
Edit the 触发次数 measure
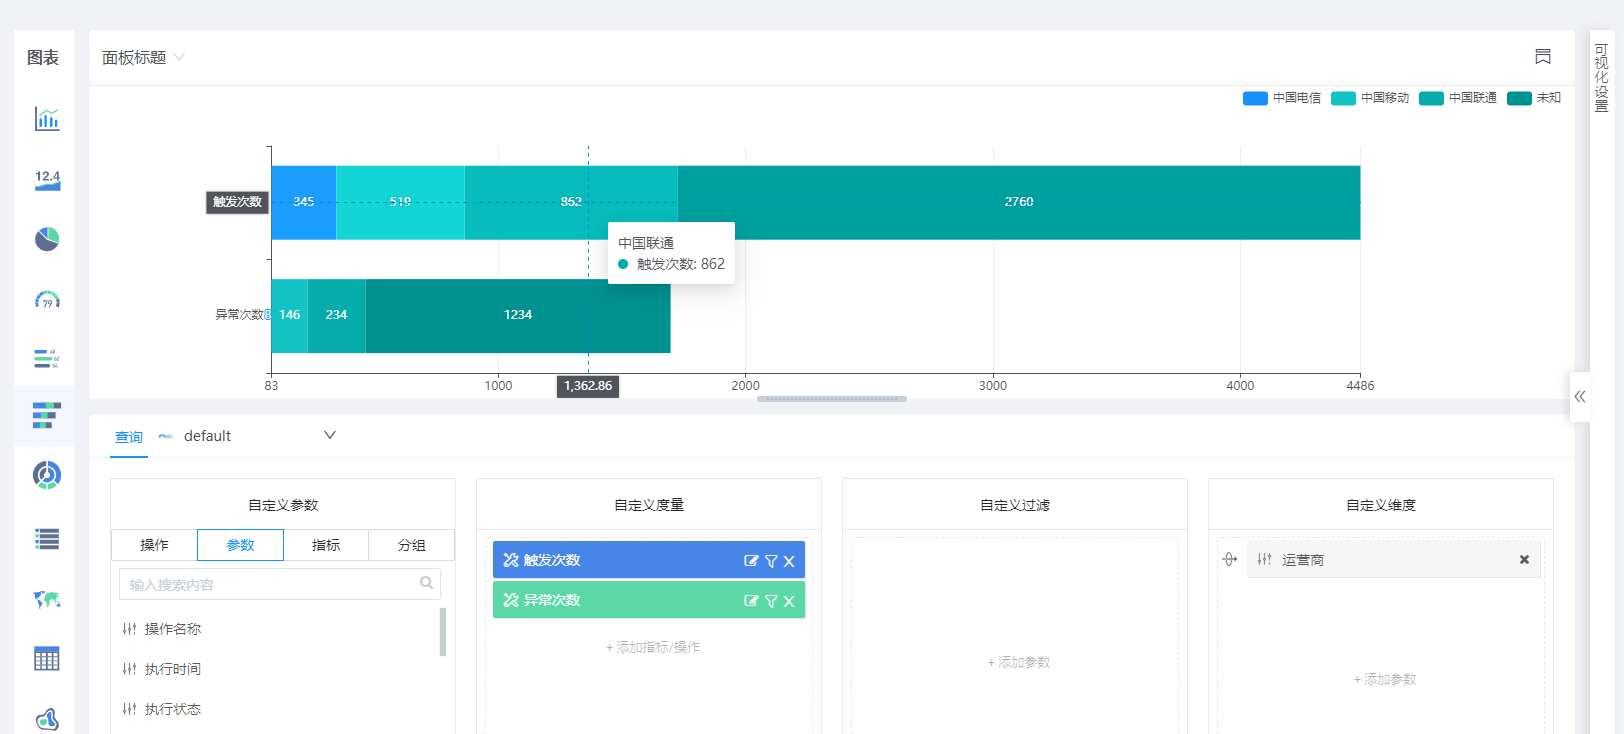coord(751,561)
